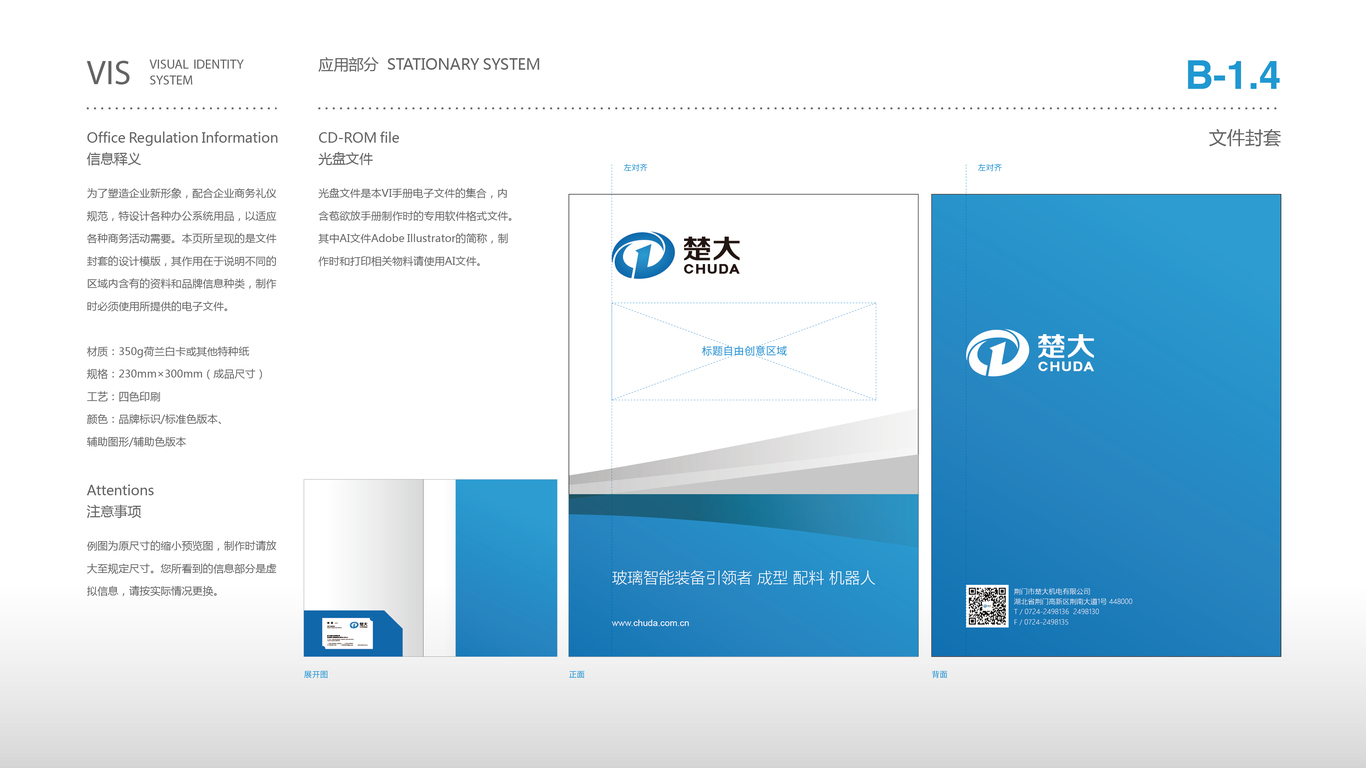The width and height of the screenshot is (1366, 768).
Task: Click the T / 0724-2498136 phone line
Action: [x=1056, y=612]
